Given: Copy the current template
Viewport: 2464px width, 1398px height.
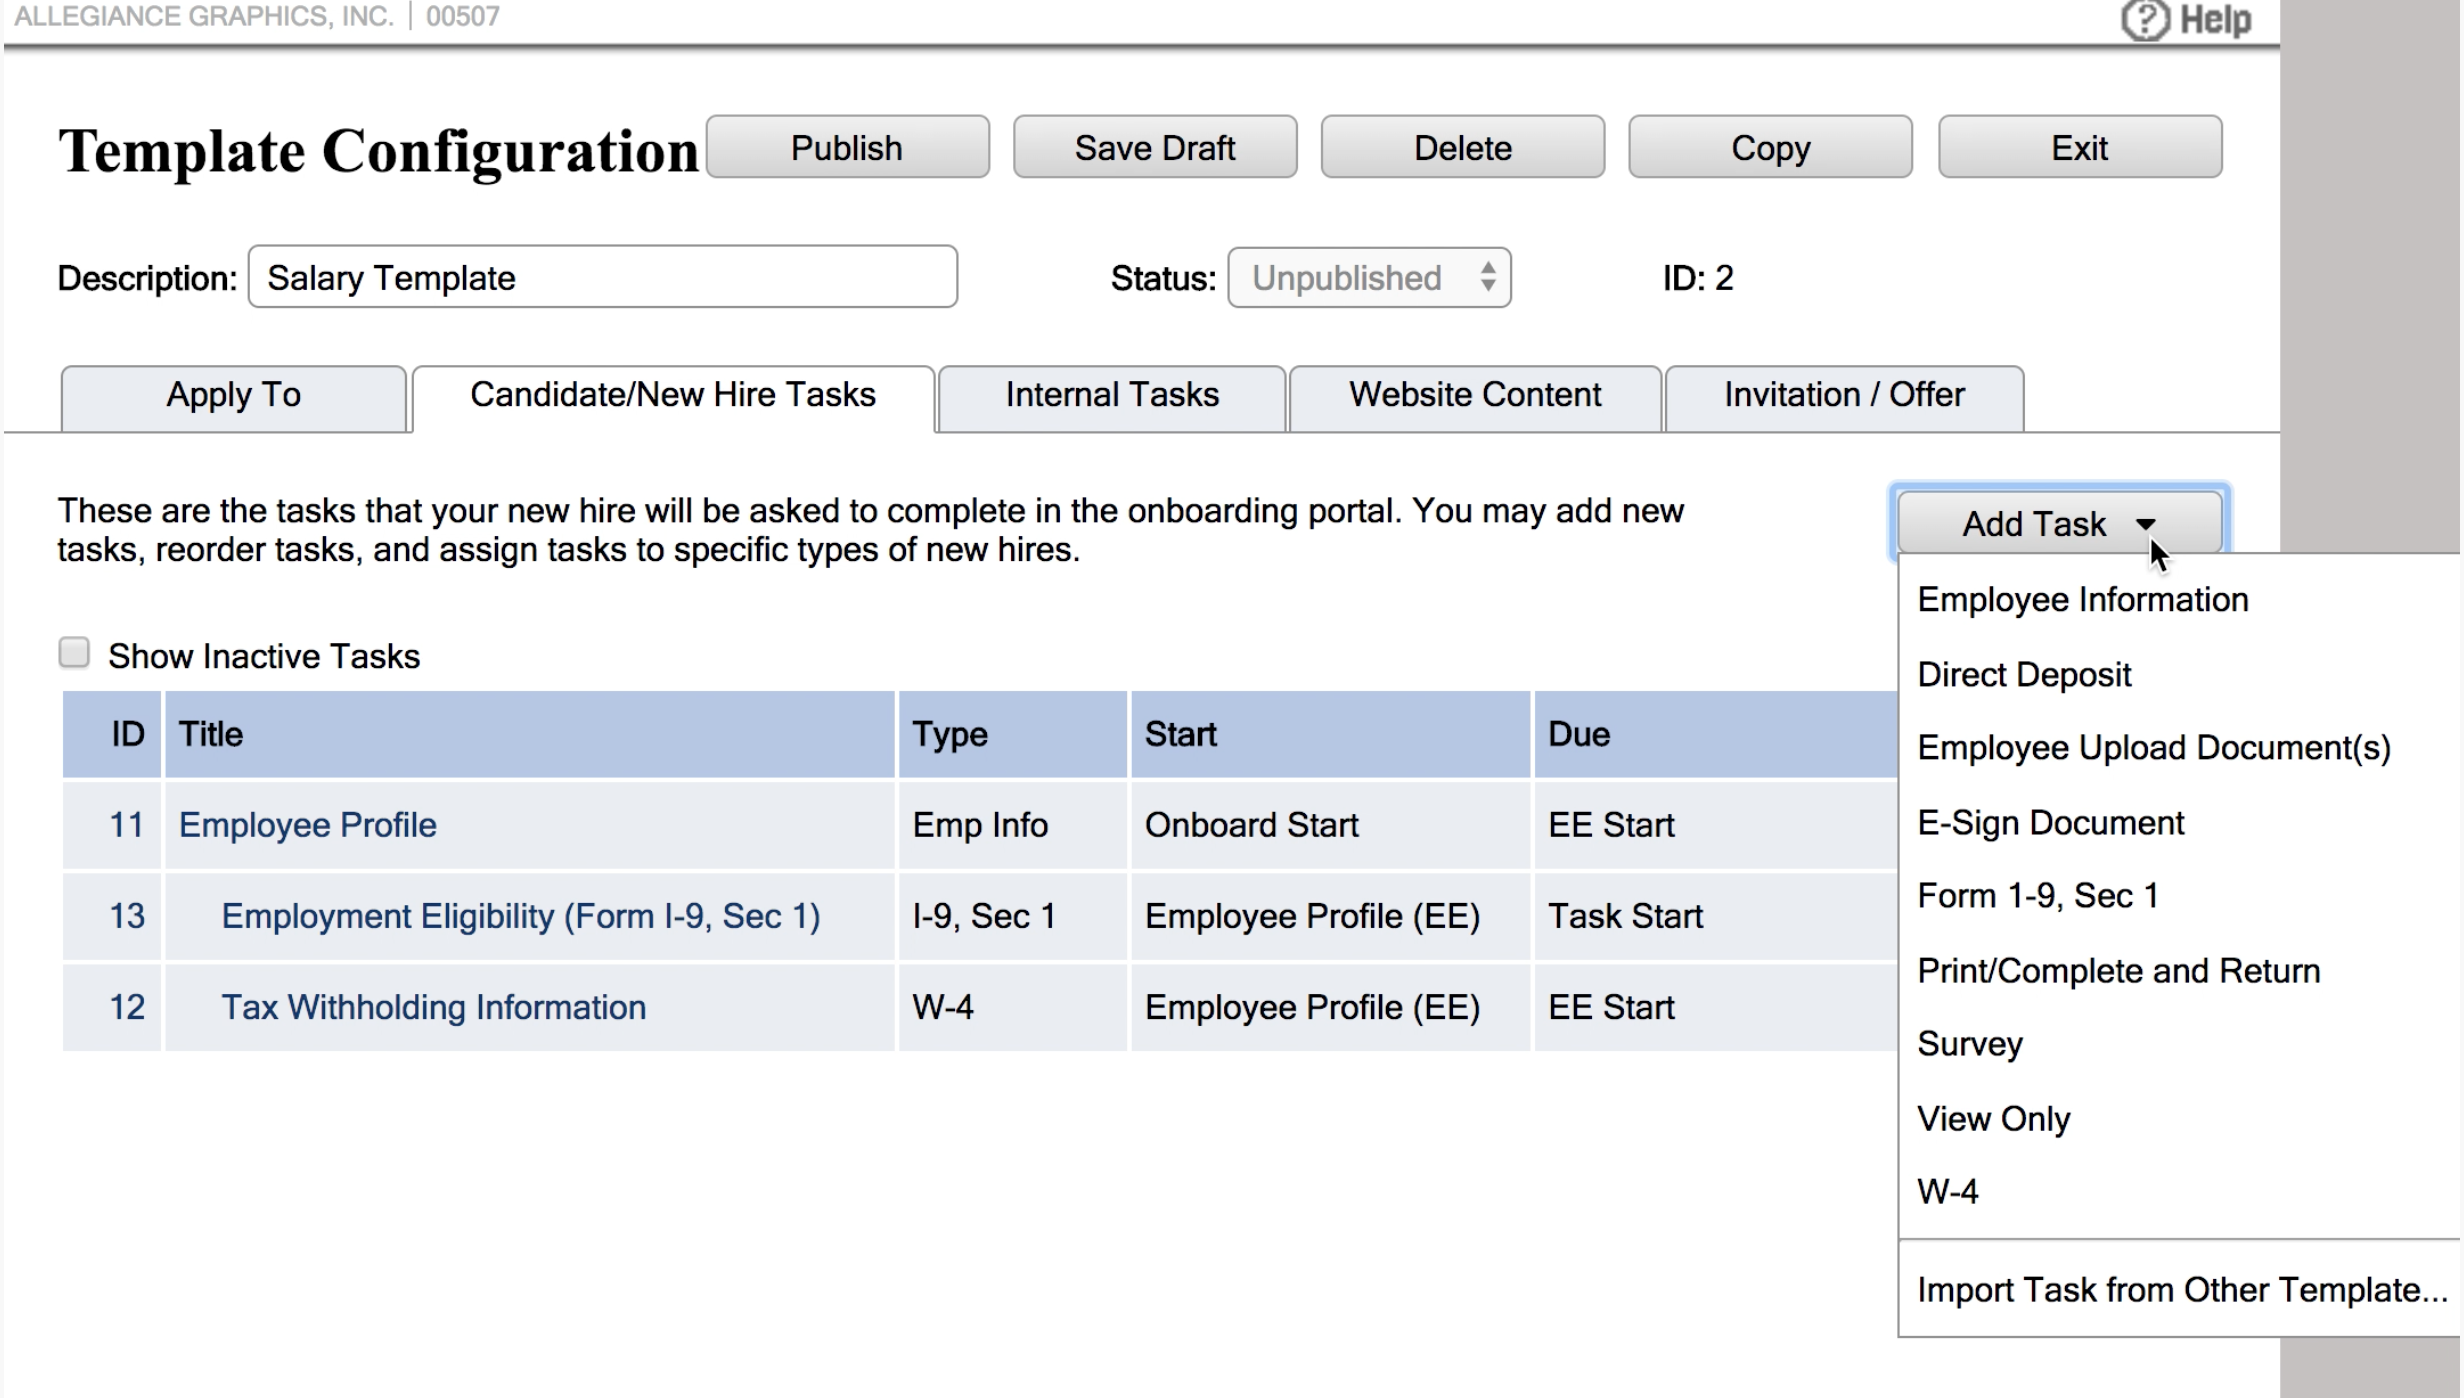Looking at the screenshot, I should pos(1770,147).
